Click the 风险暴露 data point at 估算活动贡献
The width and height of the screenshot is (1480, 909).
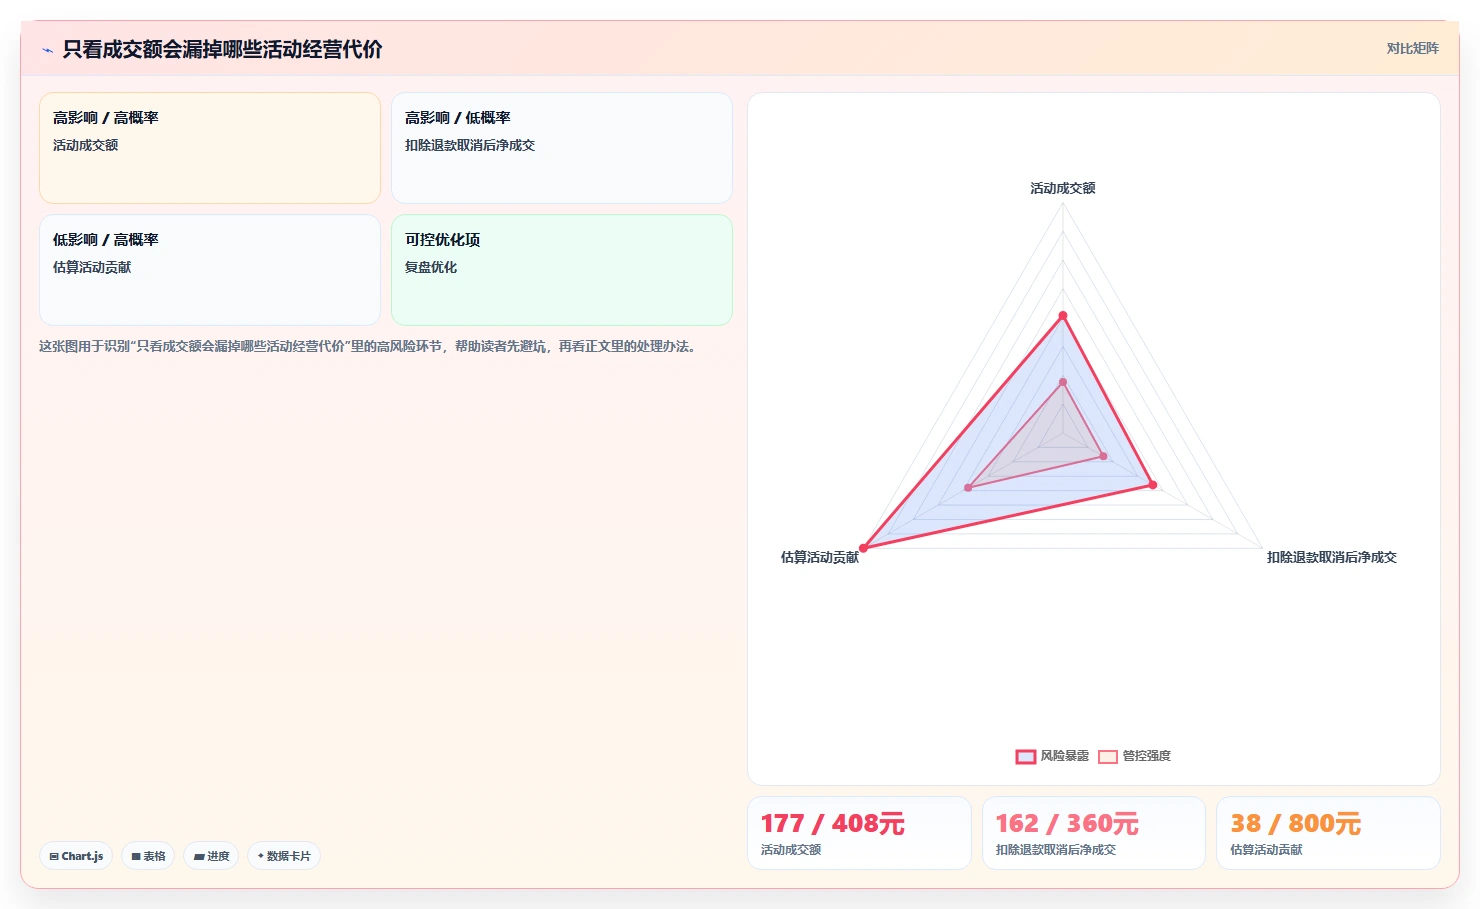tap(864, 548)
